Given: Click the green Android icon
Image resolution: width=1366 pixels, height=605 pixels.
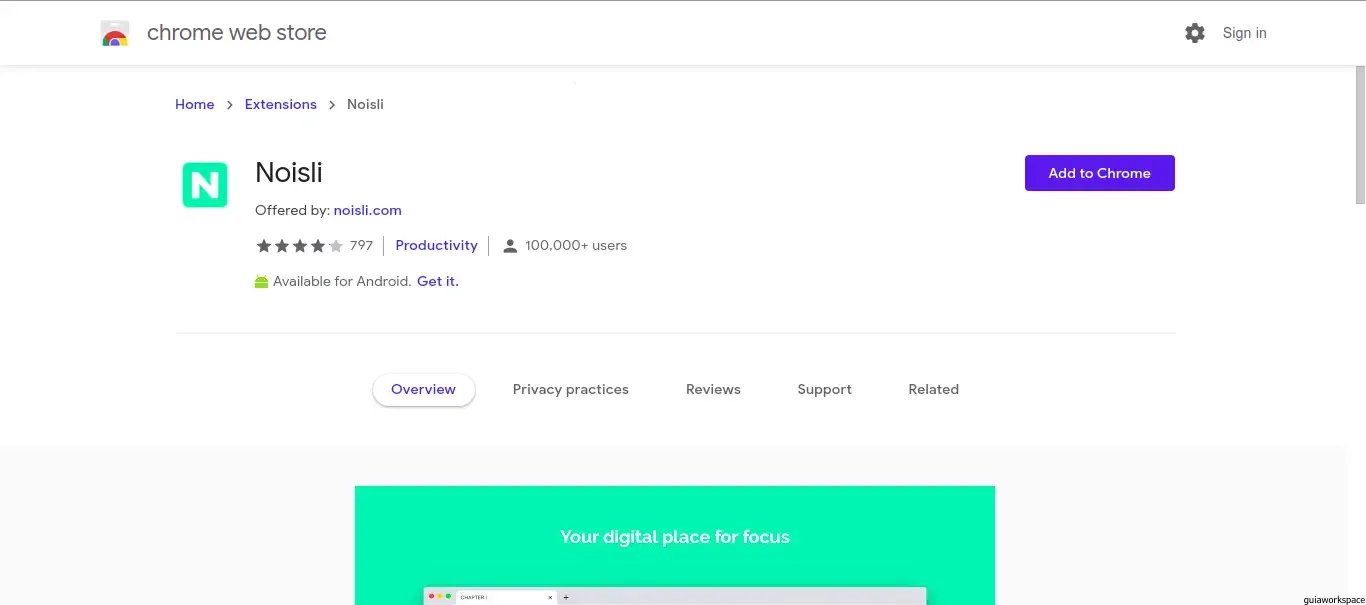Looking at the screenshot, I should [x=262, y=282].
